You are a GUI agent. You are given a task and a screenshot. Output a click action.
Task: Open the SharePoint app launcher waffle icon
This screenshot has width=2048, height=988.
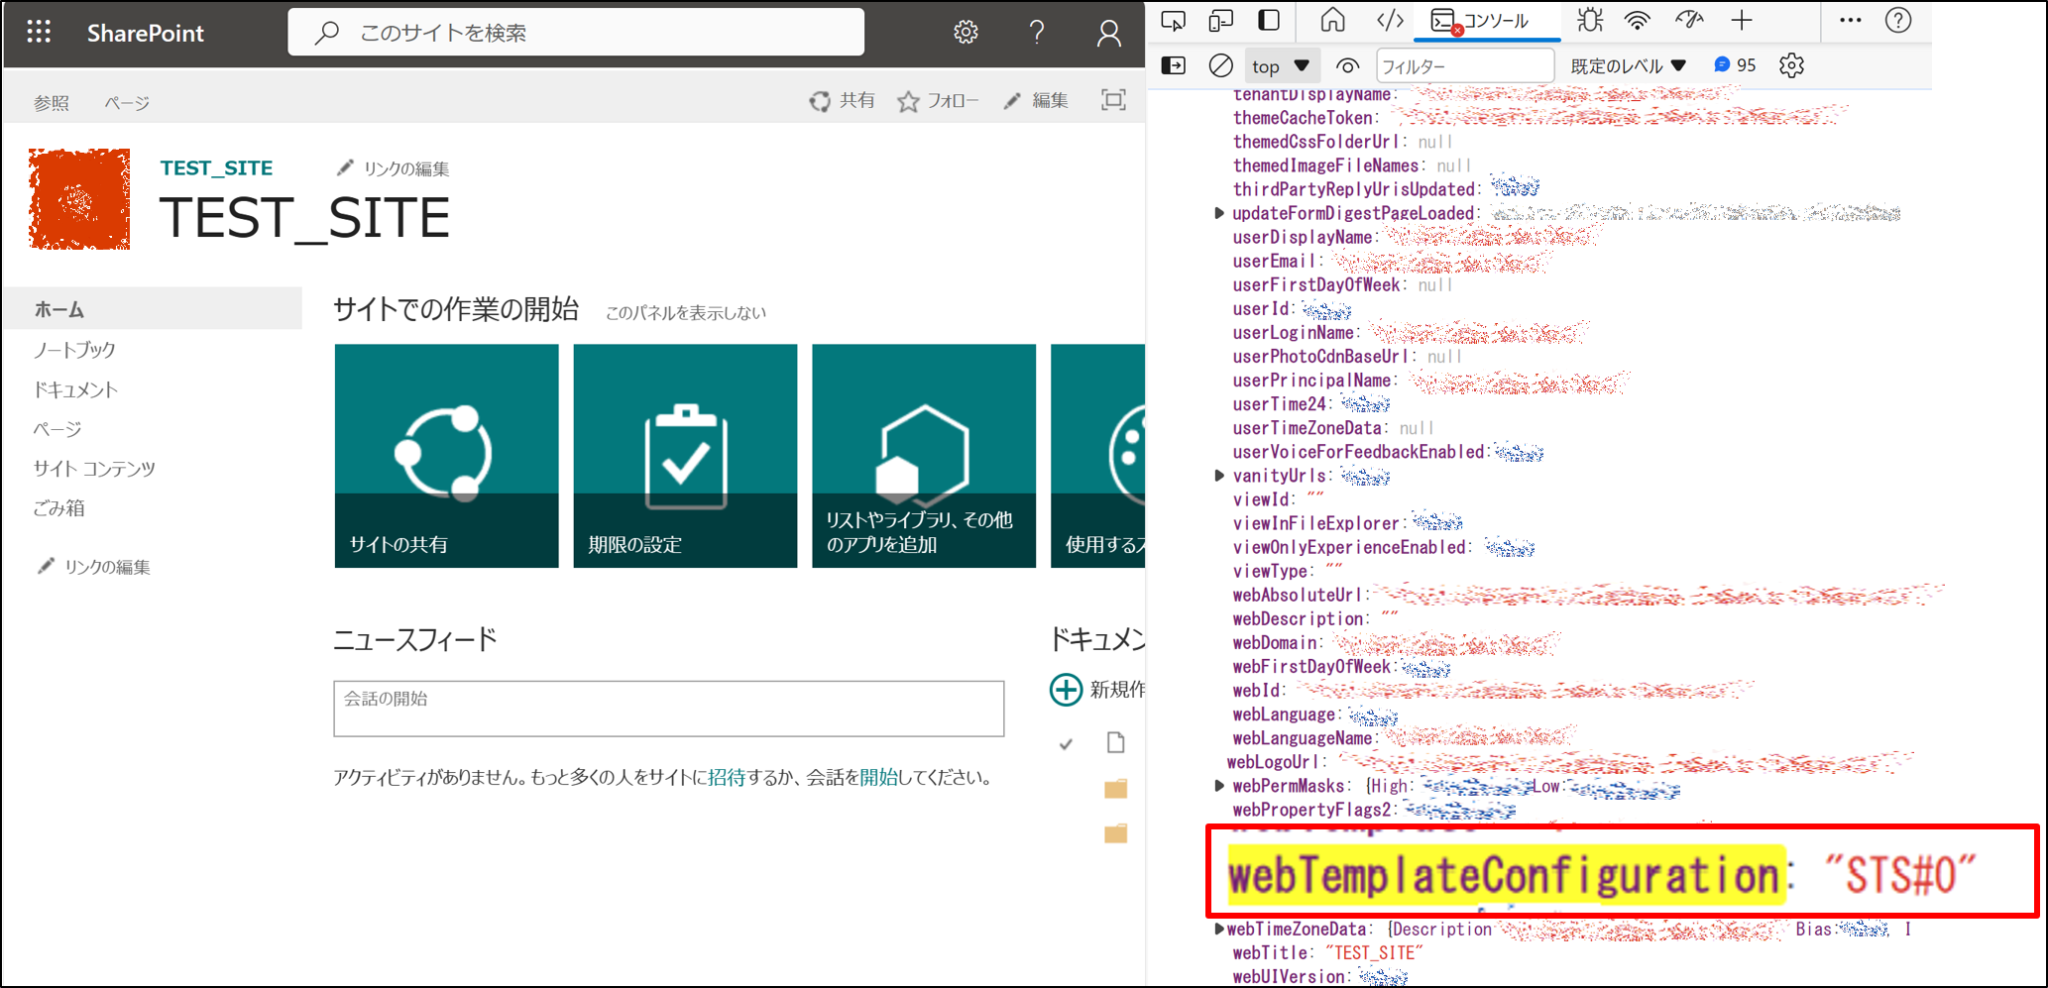[38, 31]
